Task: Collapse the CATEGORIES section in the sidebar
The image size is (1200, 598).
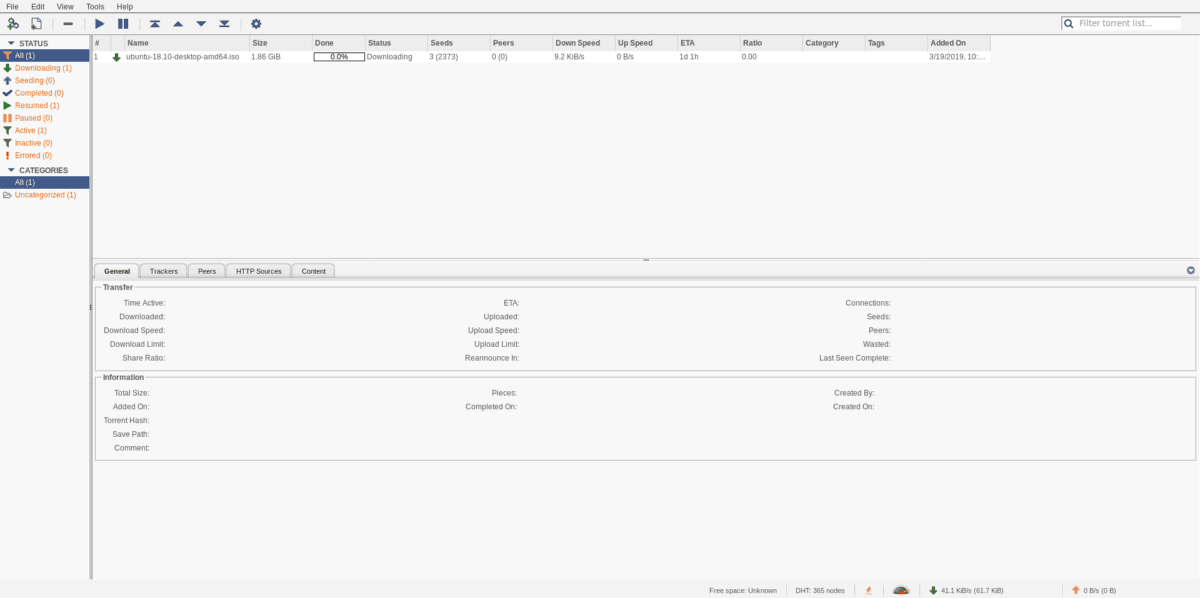Action: click(10, 170)
